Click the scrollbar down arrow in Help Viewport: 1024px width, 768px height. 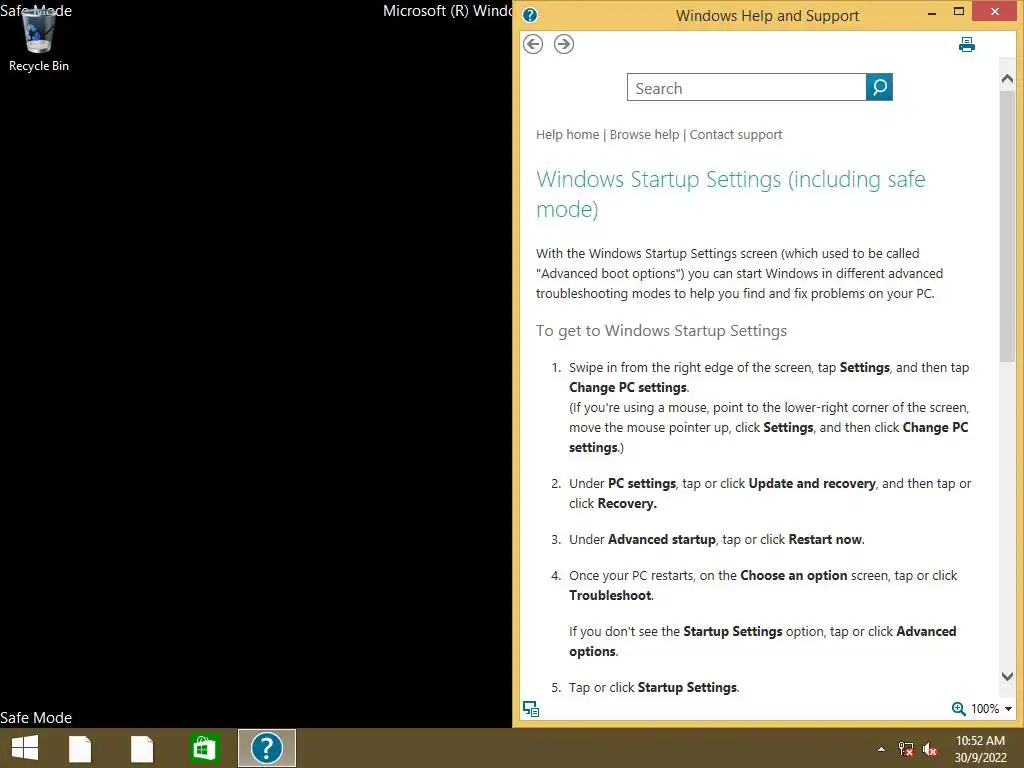1007,677
